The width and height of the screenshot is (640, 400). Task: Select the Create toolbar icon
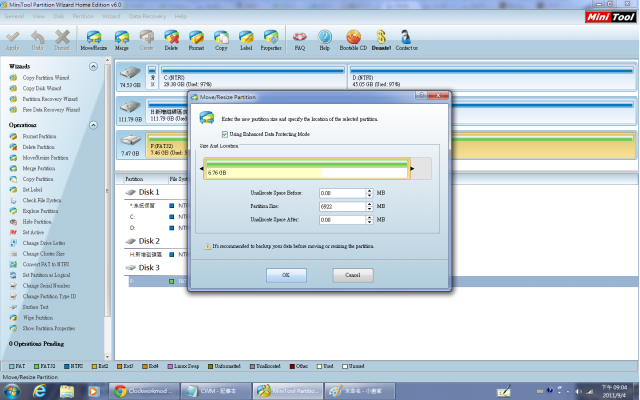pos(147,40)
